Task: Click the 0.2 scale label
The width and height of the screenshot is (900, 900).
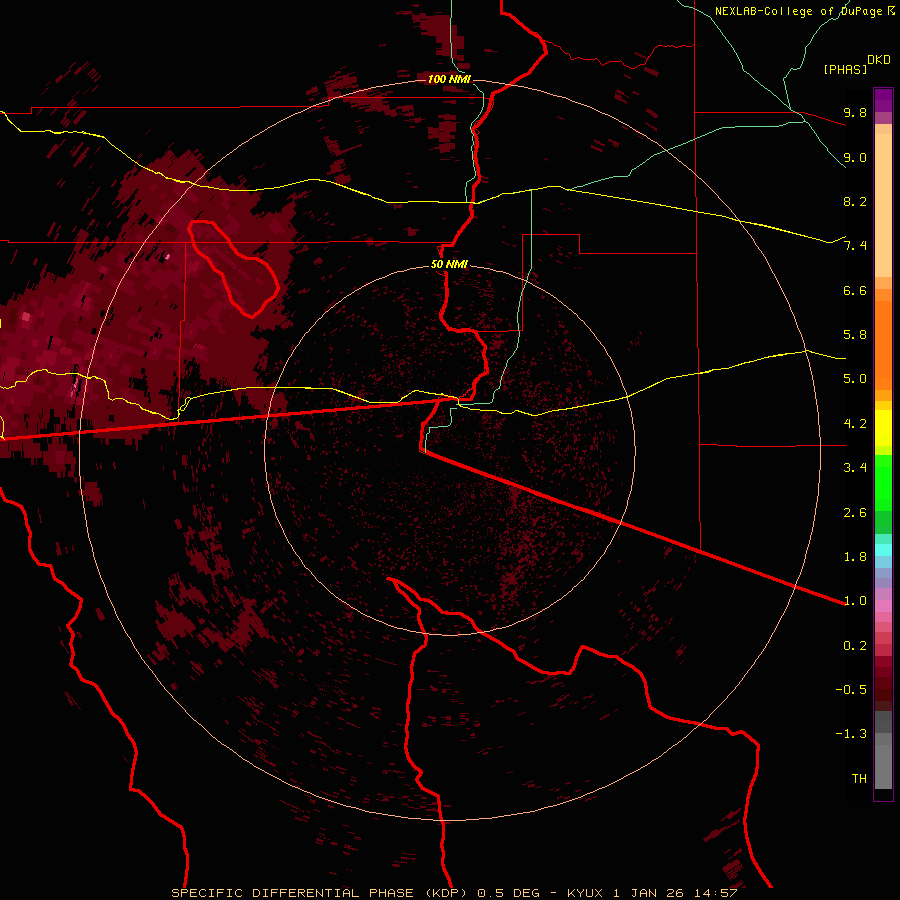Action: pyautogui.click(x=855, y=646)
